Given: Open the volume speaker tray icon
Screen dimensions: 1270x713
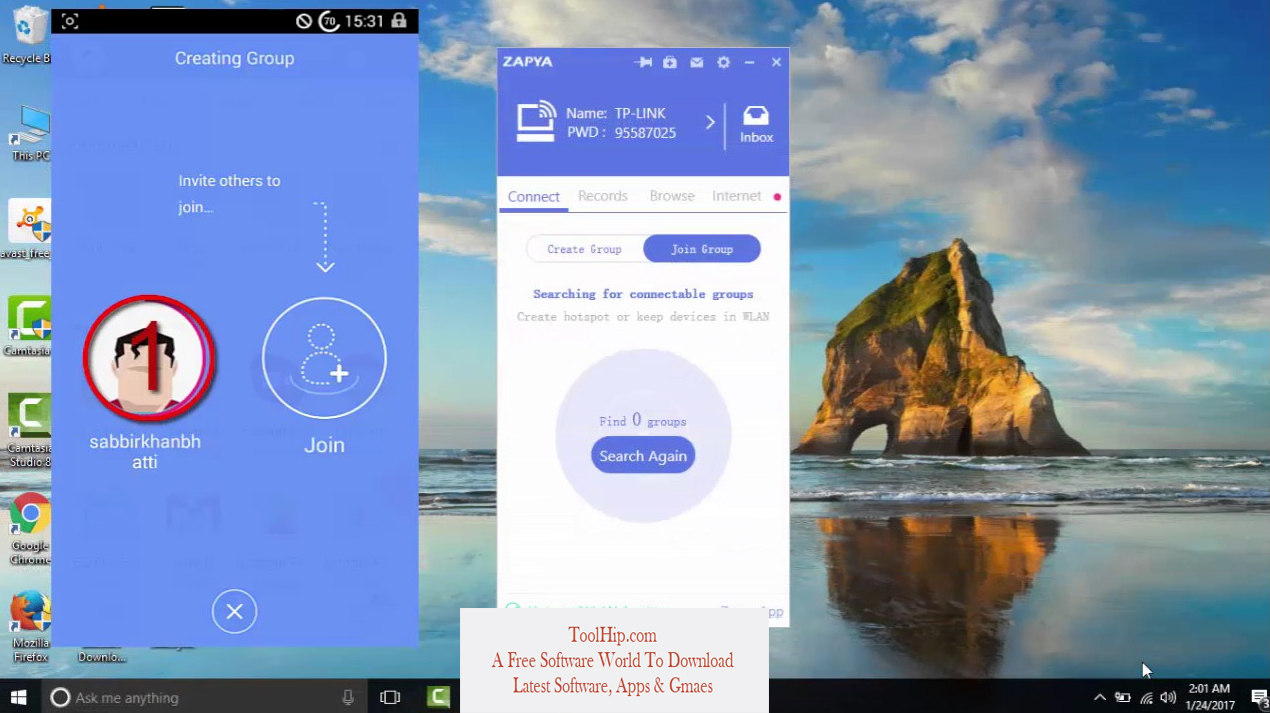Looking at the screenshot, I should click(1168, 697).
